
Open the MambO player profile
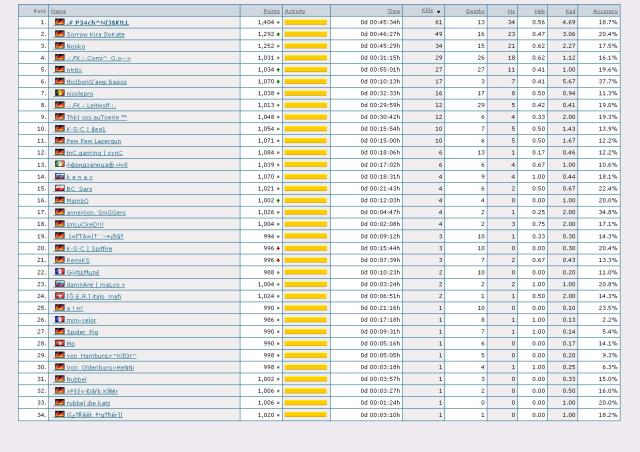tap(77, 200)
